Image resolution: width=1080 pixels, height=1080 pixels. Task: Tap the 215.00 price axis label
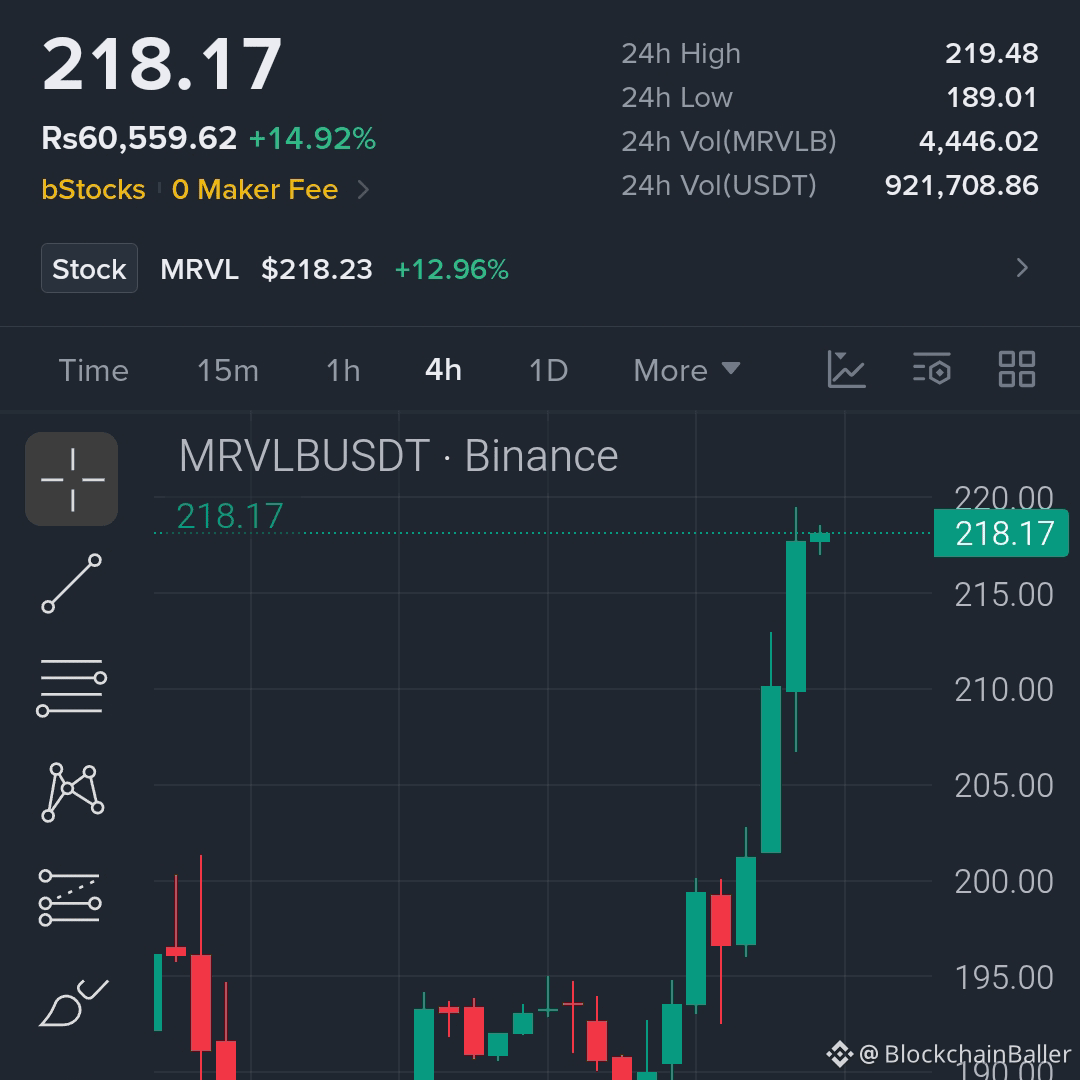tap(1004, 594)
